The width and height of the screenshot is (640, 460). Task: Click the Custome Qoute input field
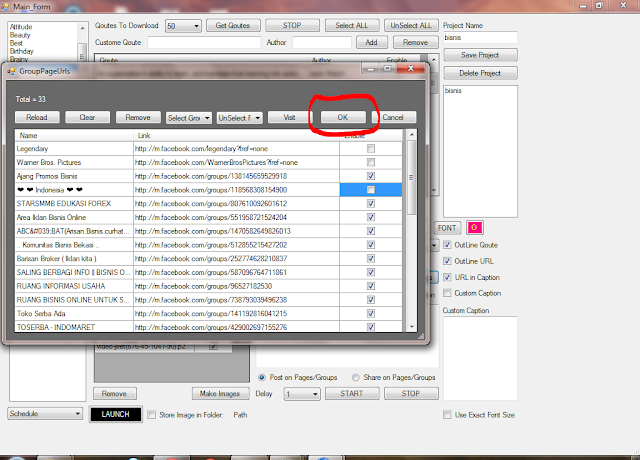(x=204, y=42)
